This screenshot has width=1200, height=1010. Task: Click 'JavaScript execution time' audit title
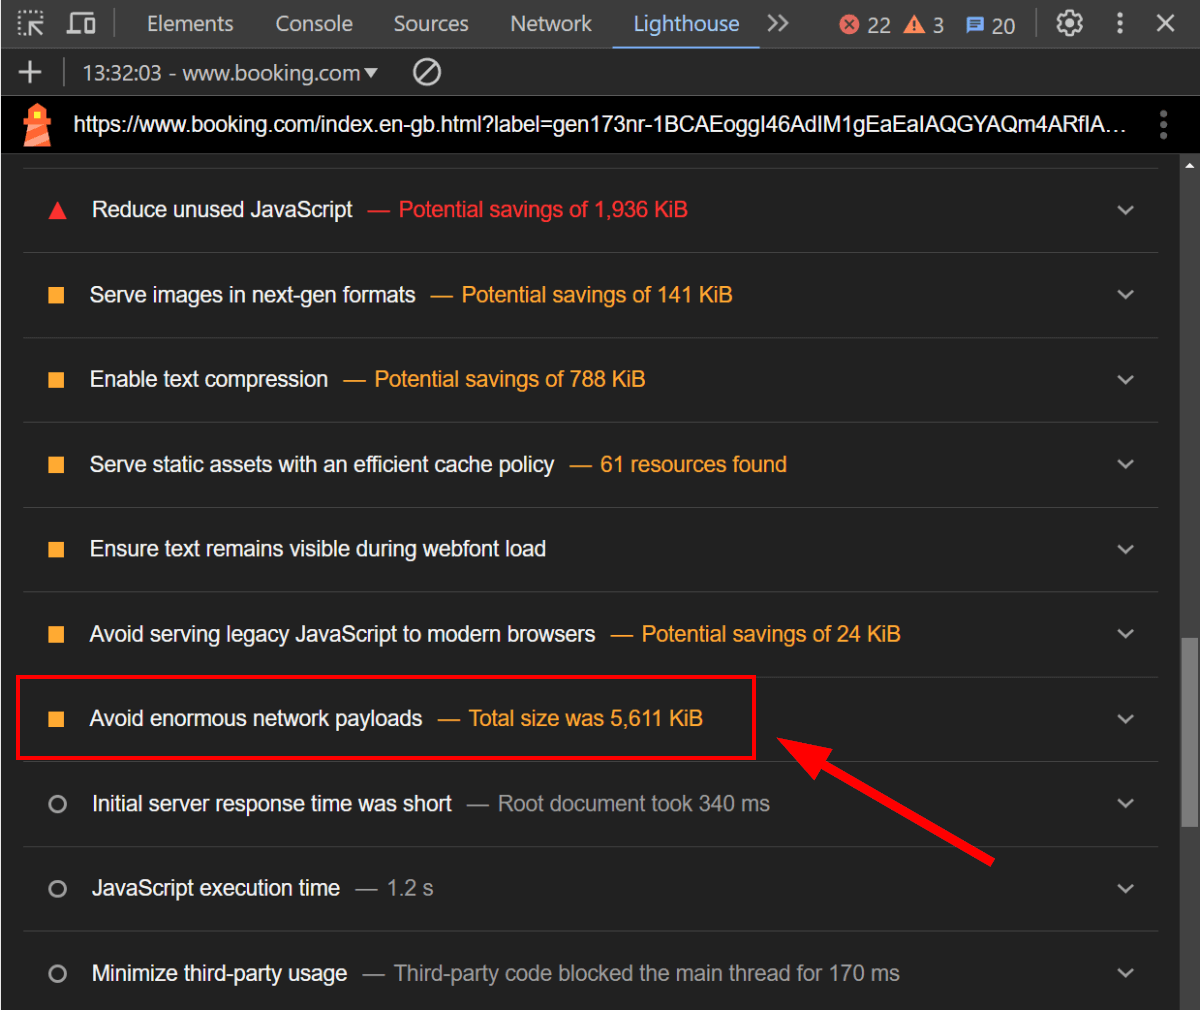coord(216,888)
